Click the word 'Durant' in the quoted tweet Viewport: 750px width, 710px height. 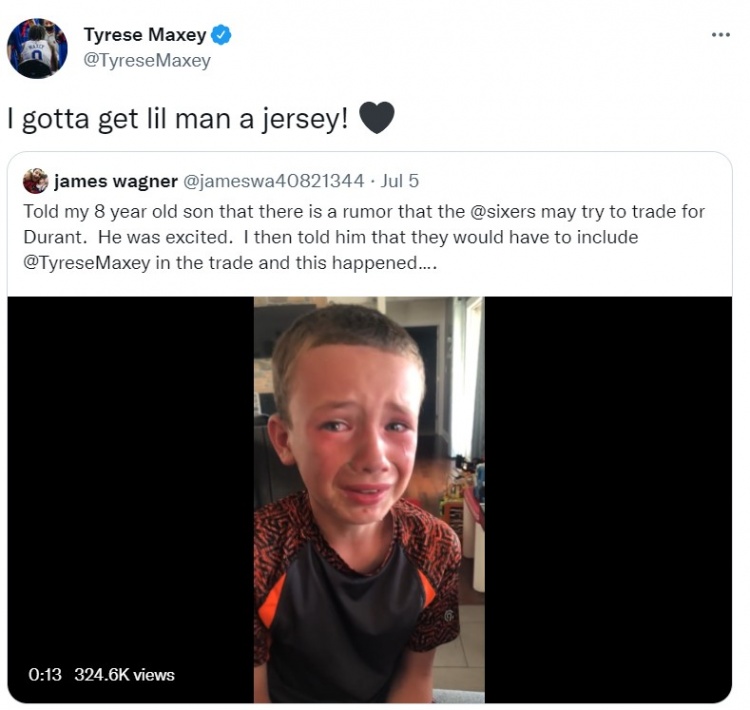[53, 238]
